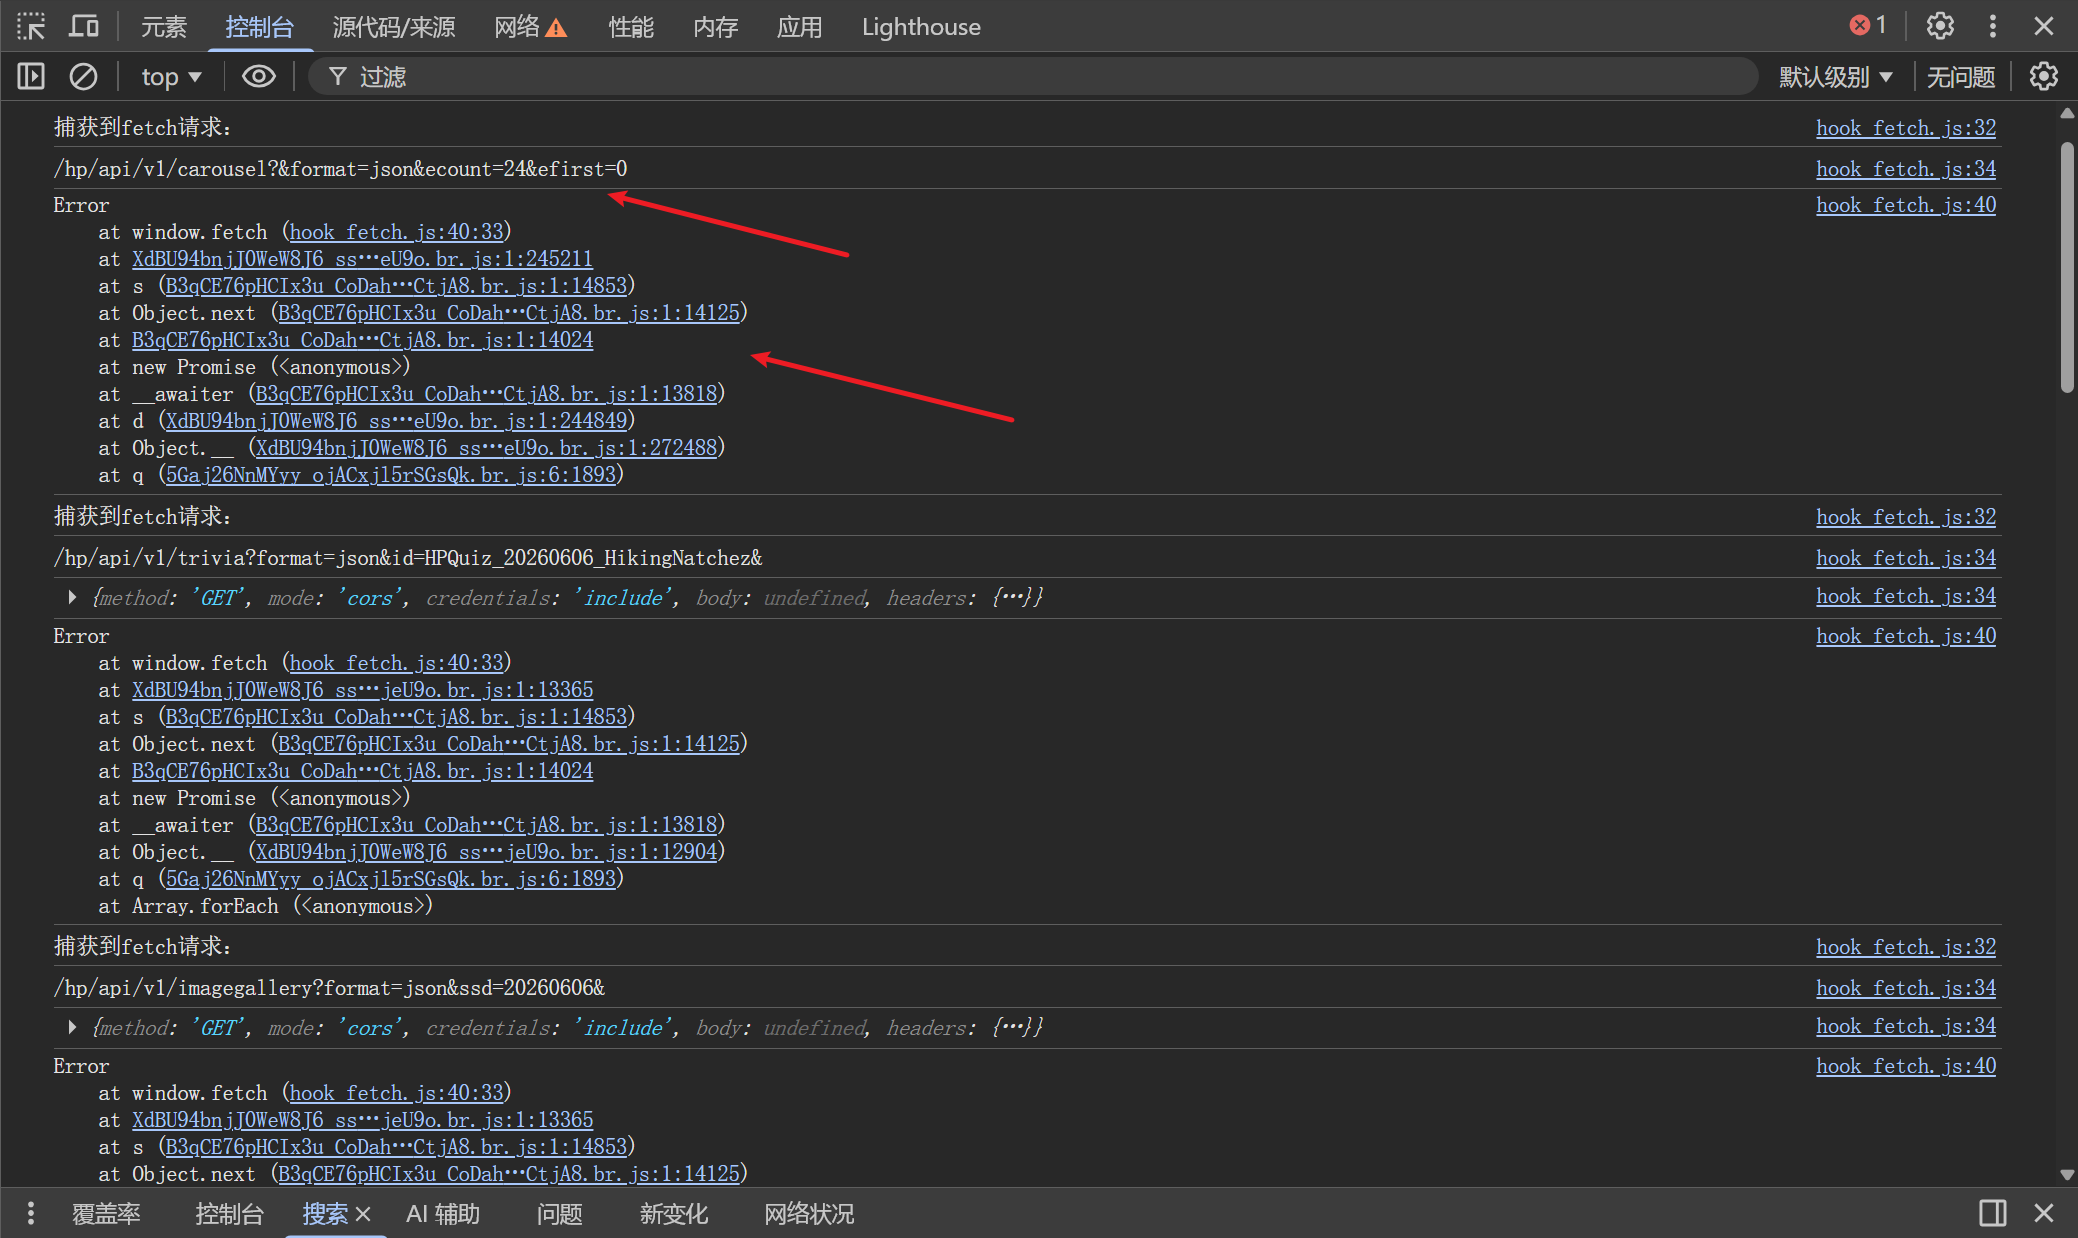This screenshot has width=2078, height=1238.
Task: Close DevTools with the top X
Action: (x=2044, y=26)
